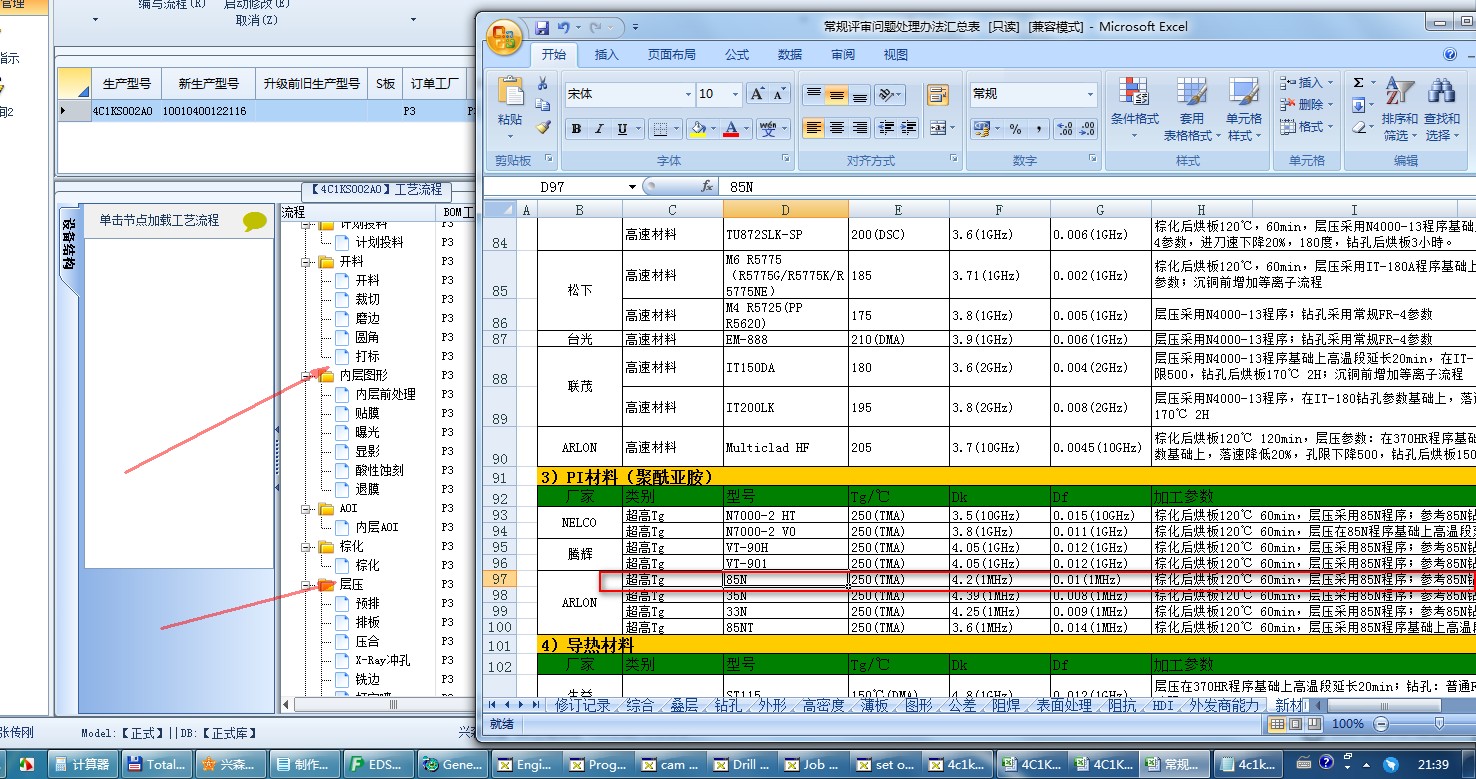
Task: Toggle underline formatting
Action: (622, 128)
